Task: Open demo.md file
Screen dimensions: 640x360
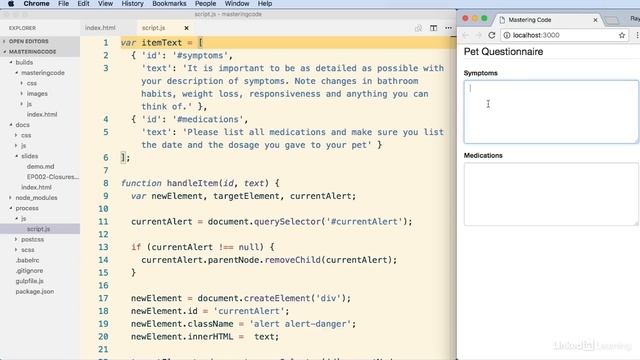Action: tap(40, 167)
